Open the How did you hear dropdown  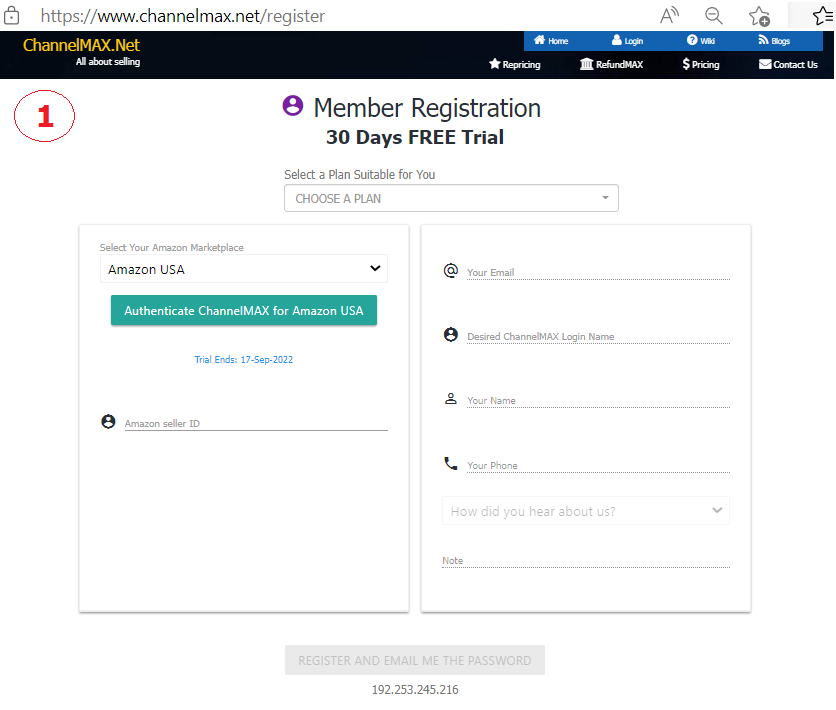[x=585, y=511]
